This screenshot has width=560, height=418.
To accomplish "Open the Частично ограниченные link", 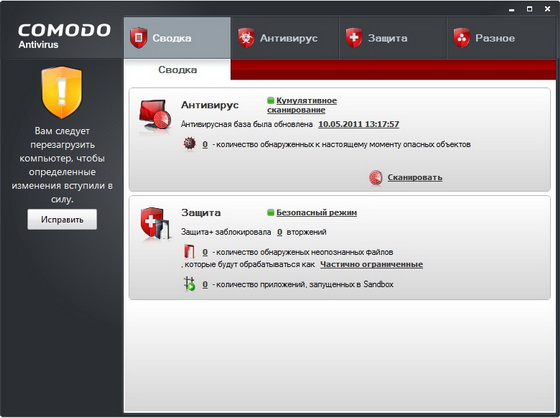I will (371, 264).
